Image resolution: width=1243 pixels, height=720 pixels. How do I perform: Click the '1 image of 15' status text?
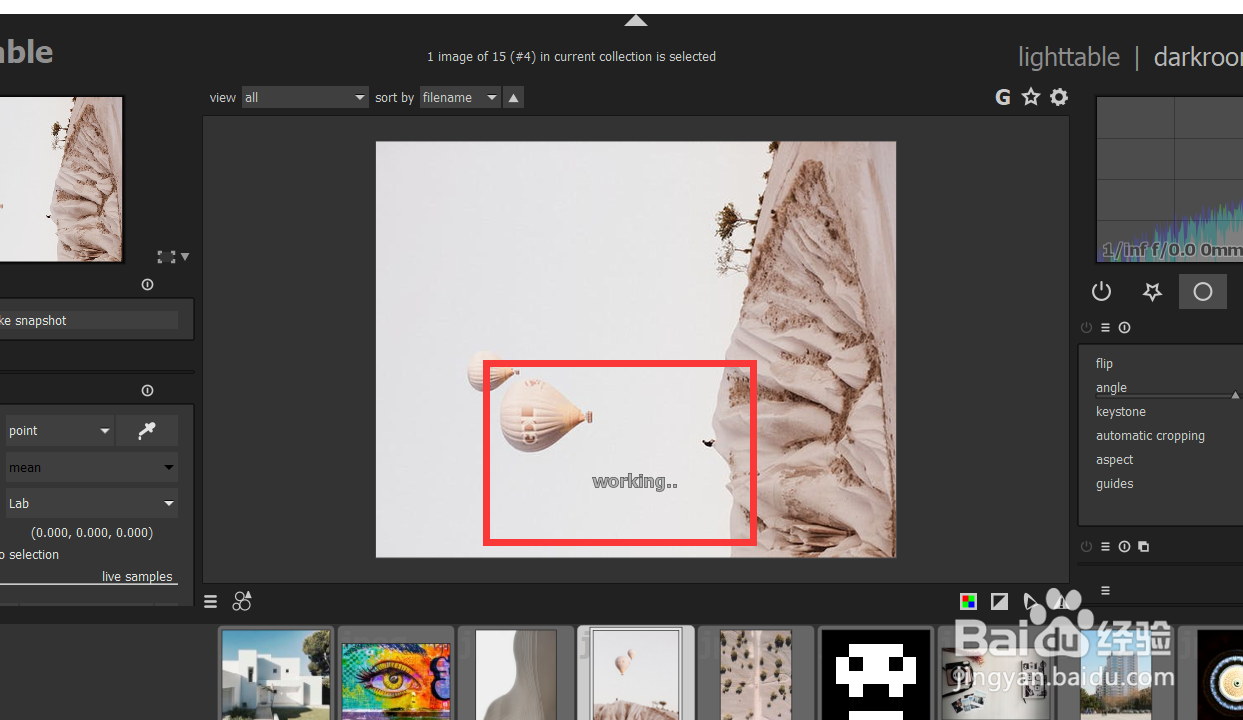[571, 57]
